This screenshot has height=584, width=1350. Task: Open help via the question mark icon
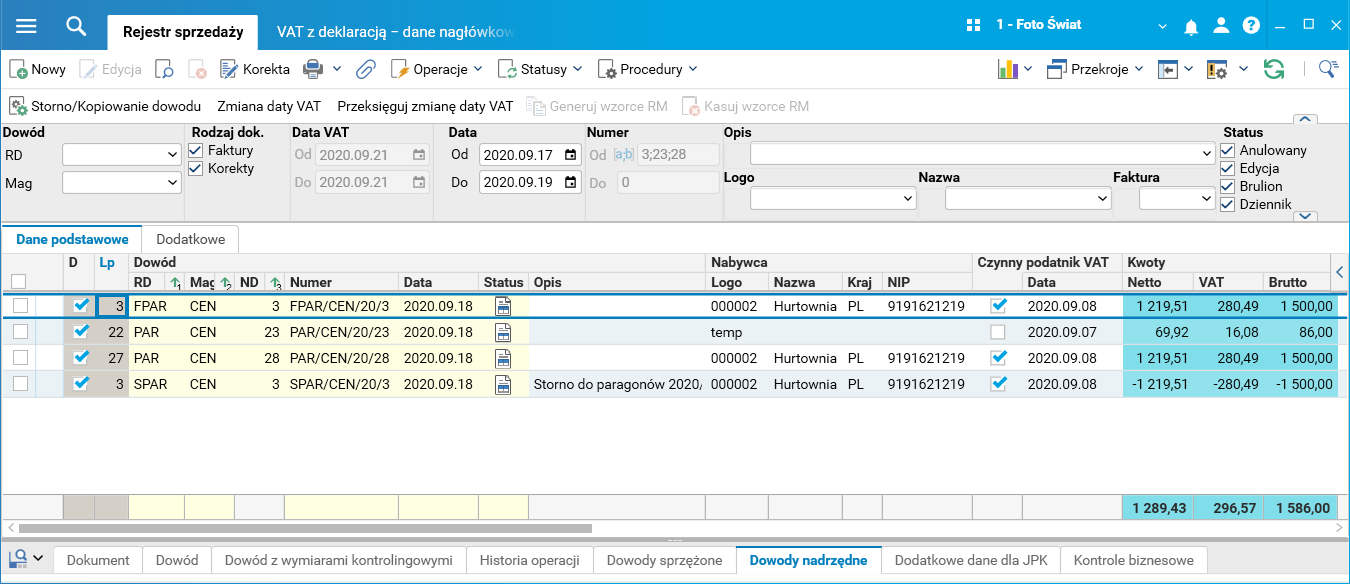click(x=1251, y=25)
